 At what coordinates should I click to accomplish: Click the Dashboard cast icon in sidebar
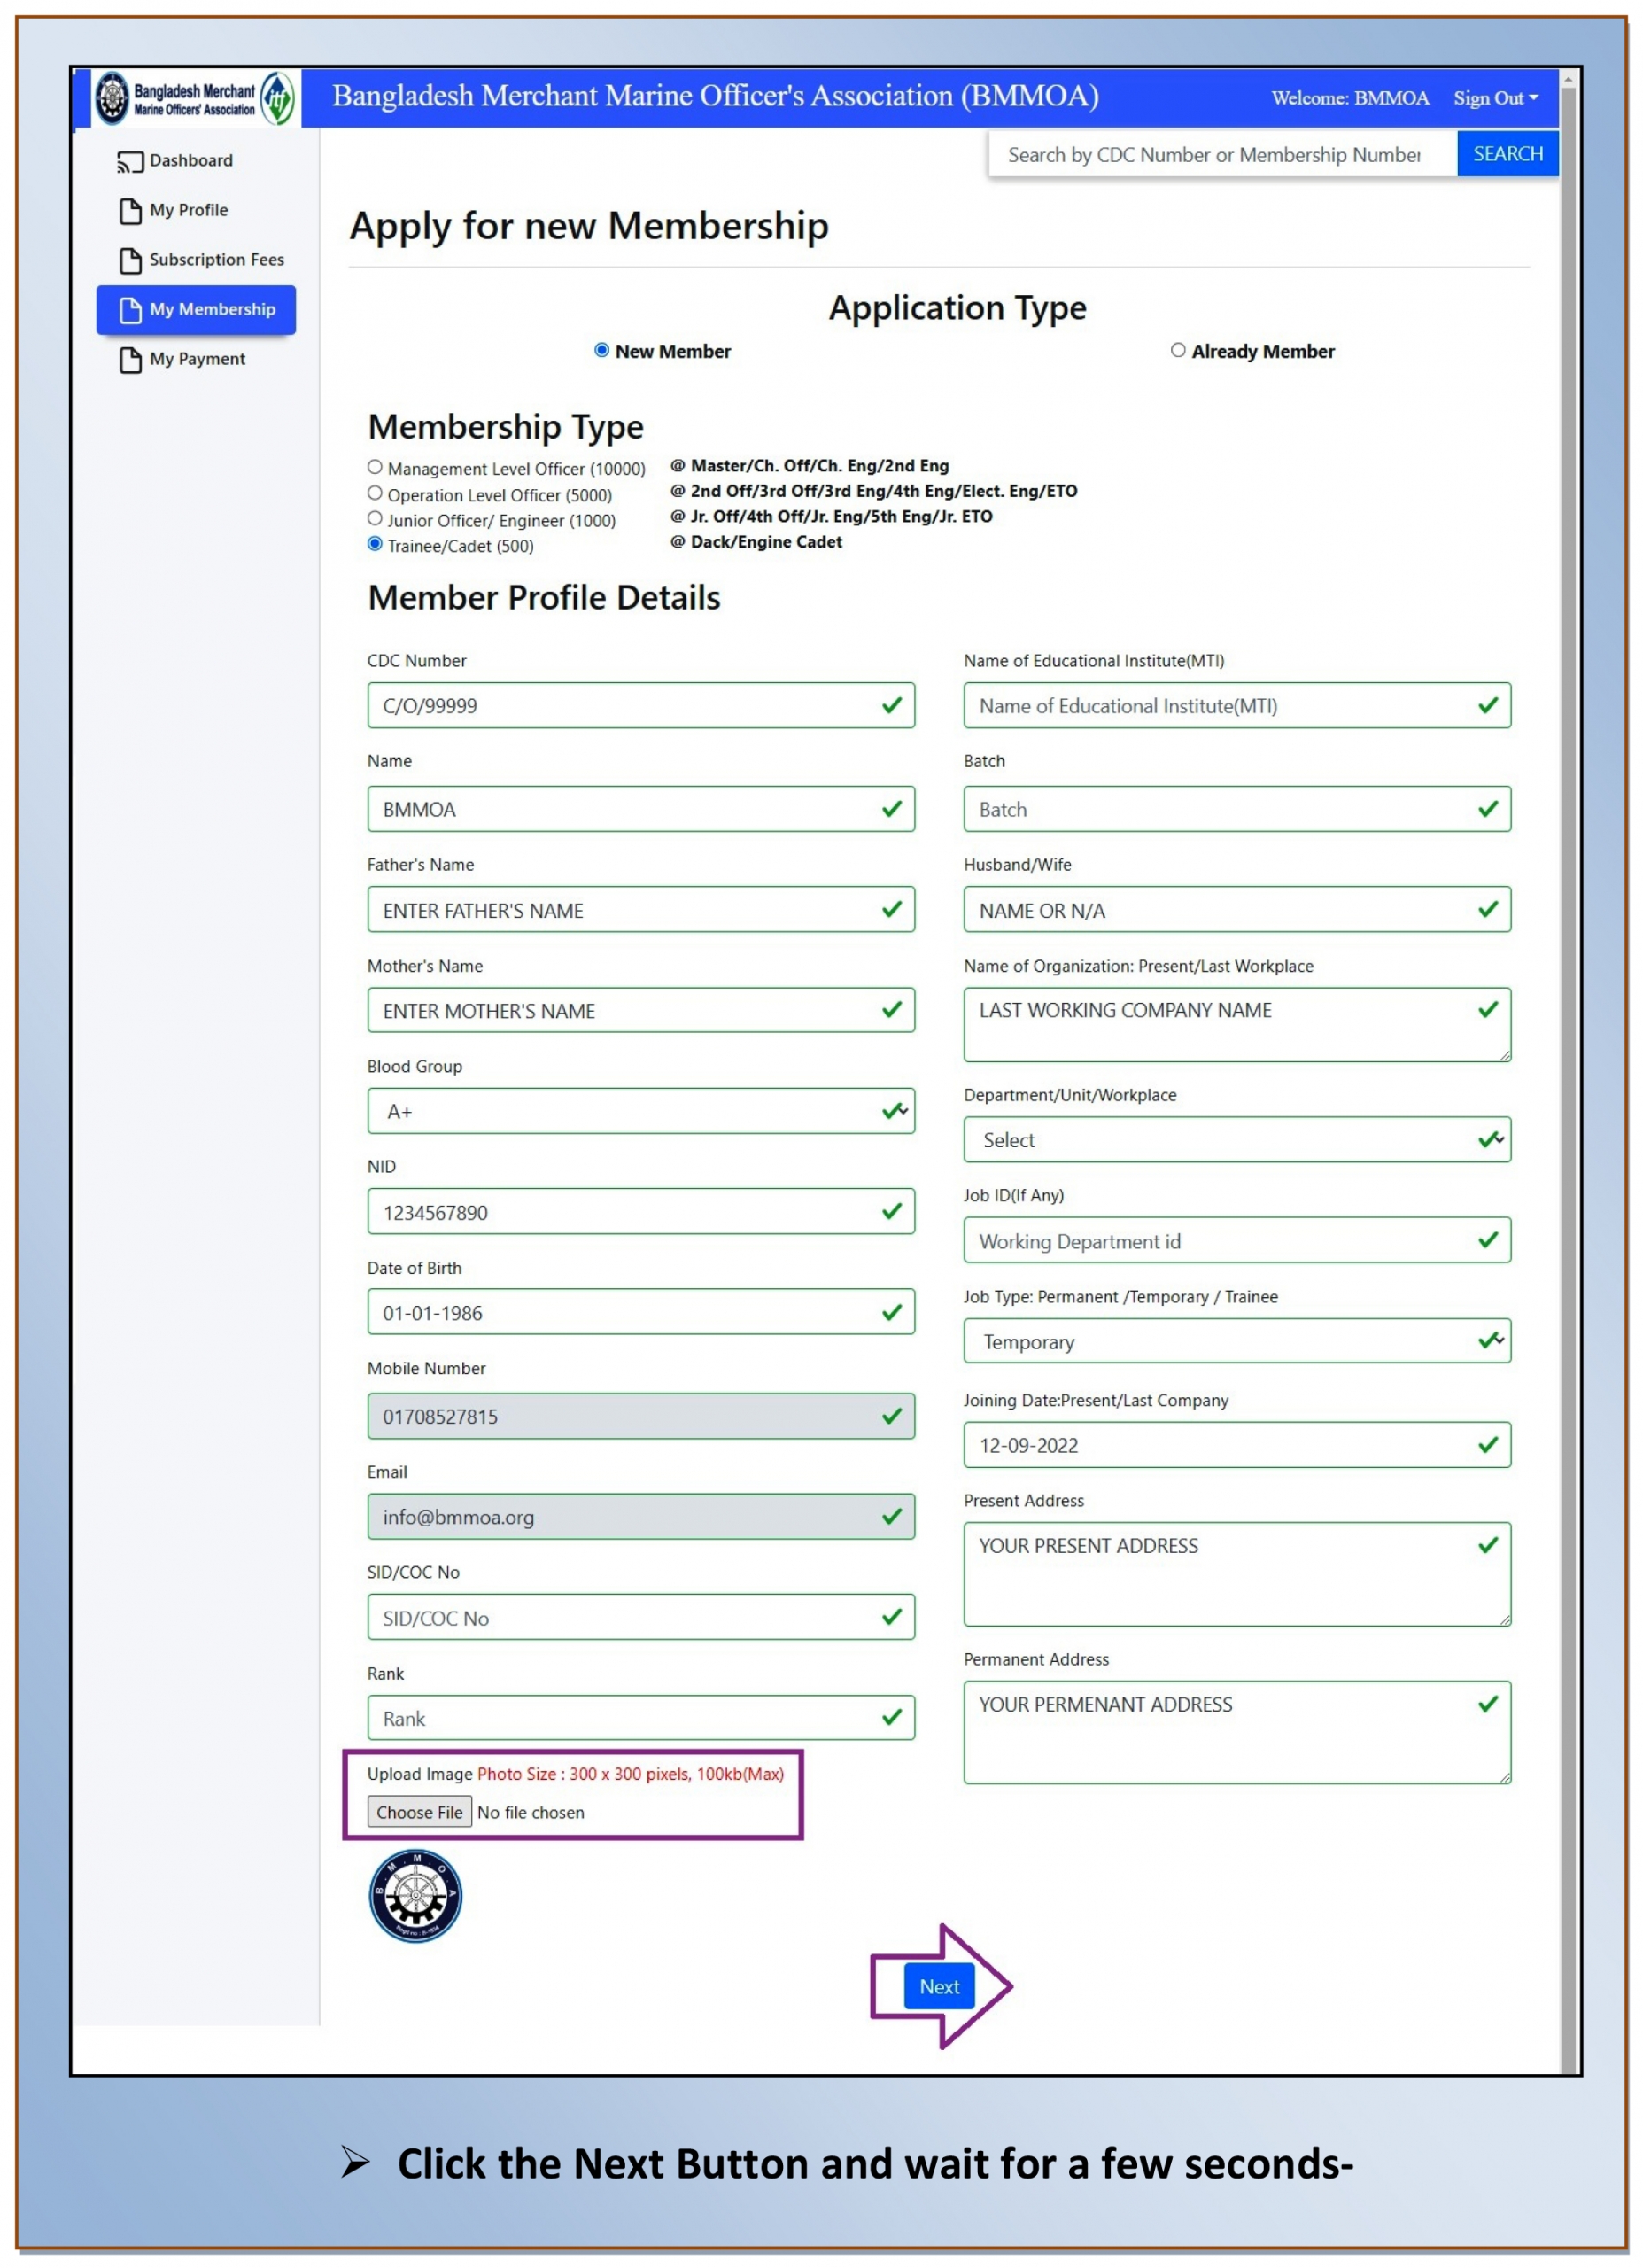coord(130,162)
